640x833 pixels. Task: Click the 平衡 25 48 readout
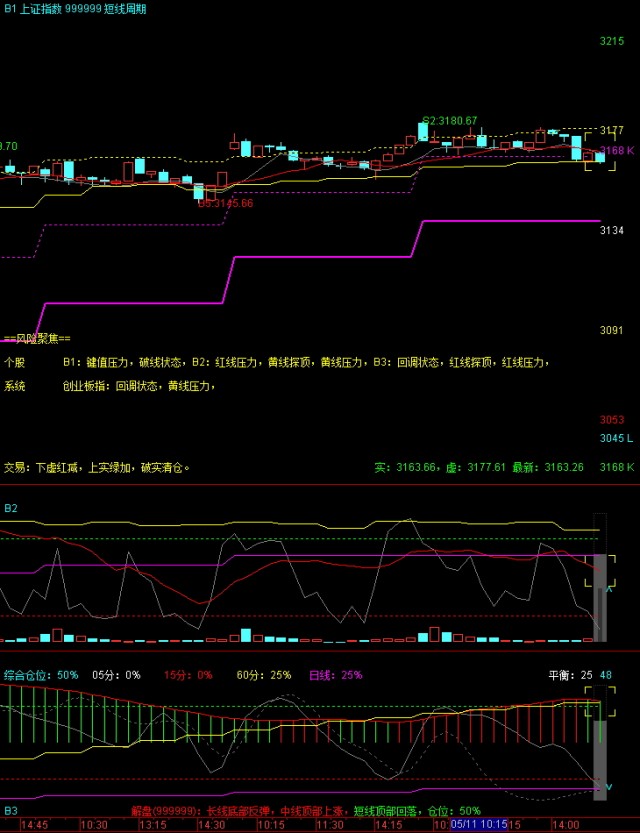point(580,675)
